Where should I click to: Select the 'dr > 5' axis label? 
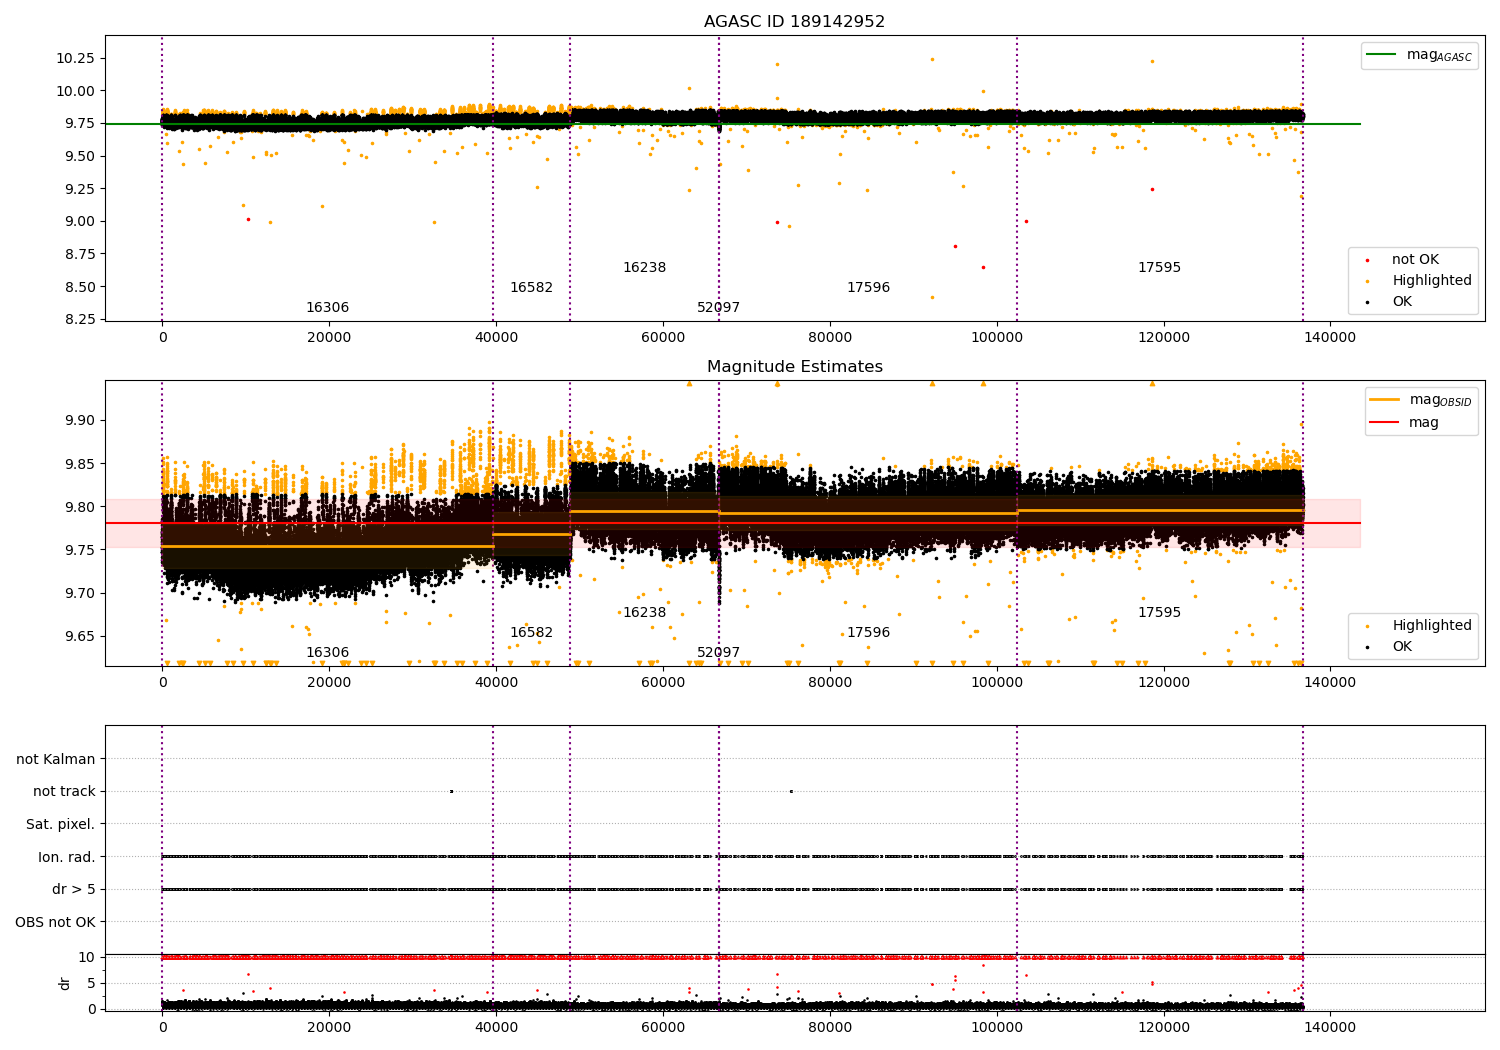73,890
